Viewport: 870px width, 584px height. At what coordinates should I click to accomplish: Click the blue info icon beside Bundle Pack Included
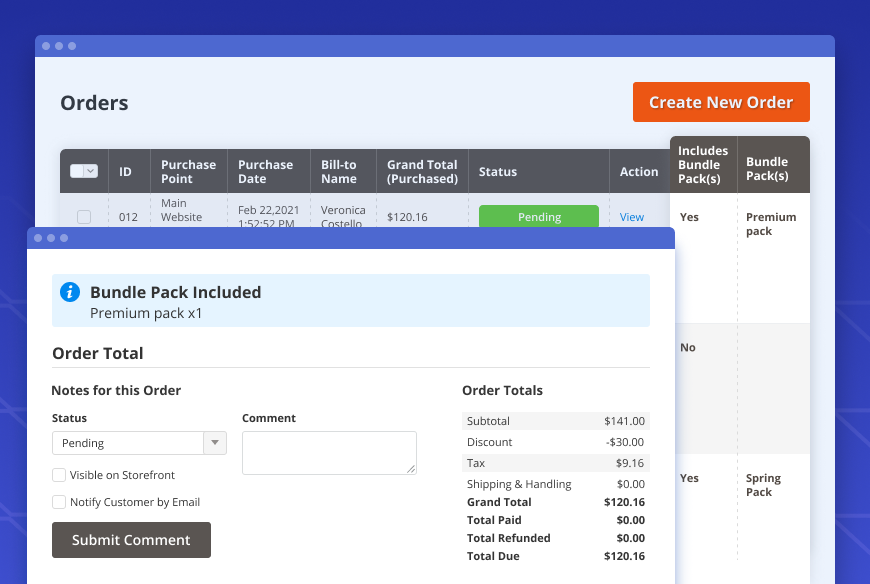[x=70, y=292]
